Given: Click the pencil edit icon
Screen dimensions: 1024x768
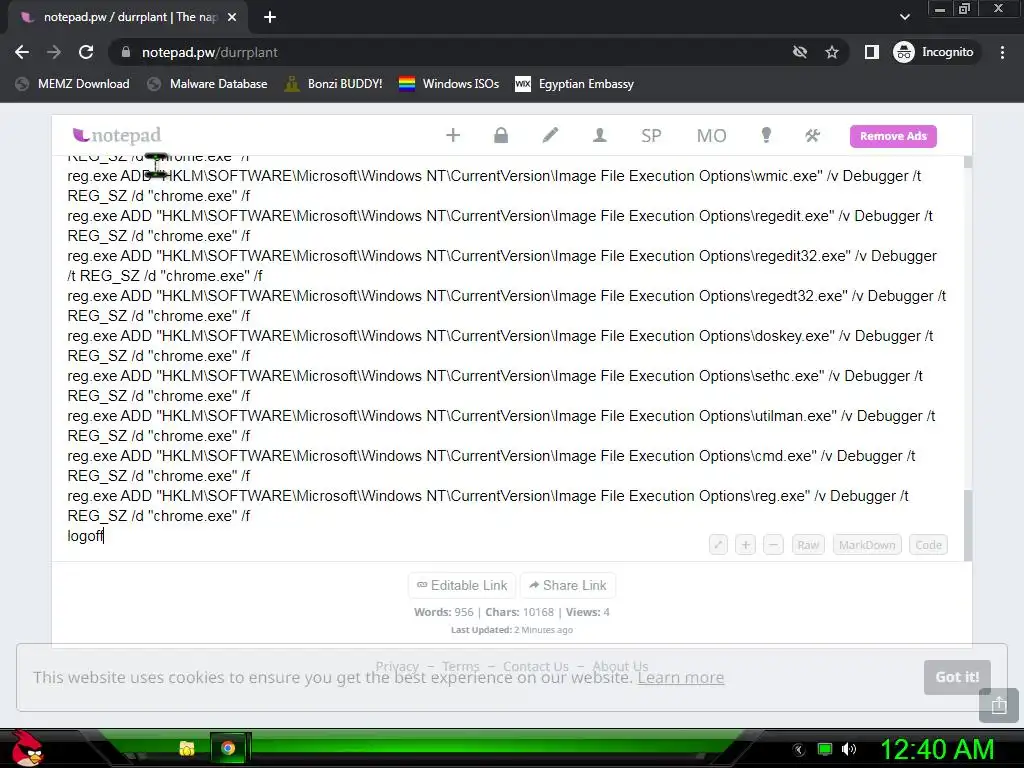Looking at the screenshot, I should coord(551,135).
